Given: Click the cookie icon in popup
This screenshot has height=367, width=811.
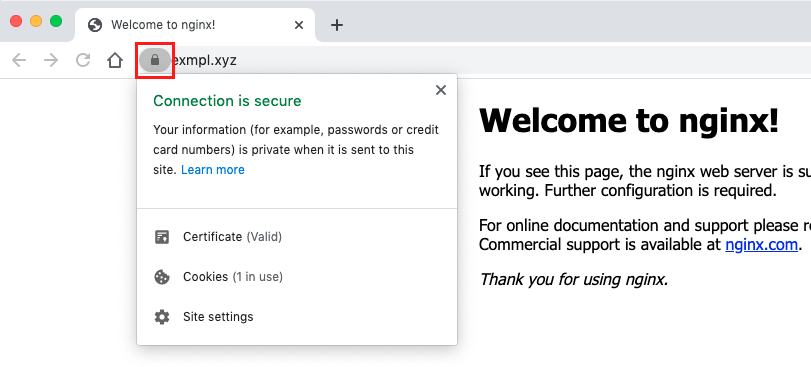Looking at the screenshot, I should (162, 277).
